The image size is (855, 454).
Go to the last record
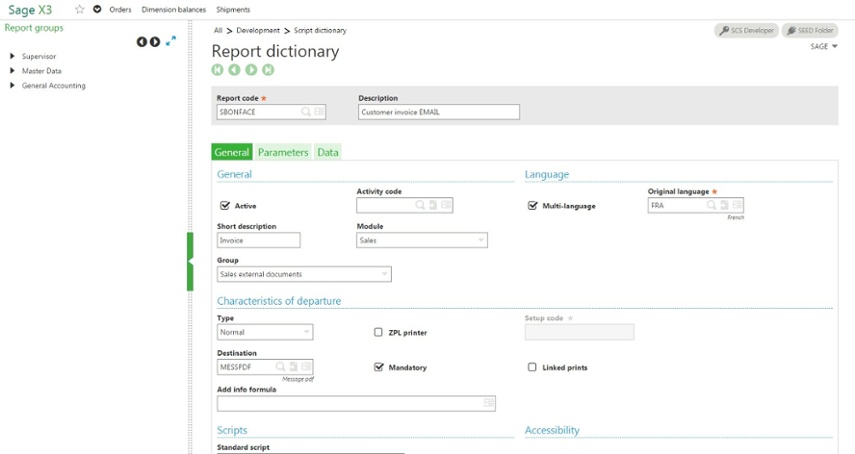[268, 70]
